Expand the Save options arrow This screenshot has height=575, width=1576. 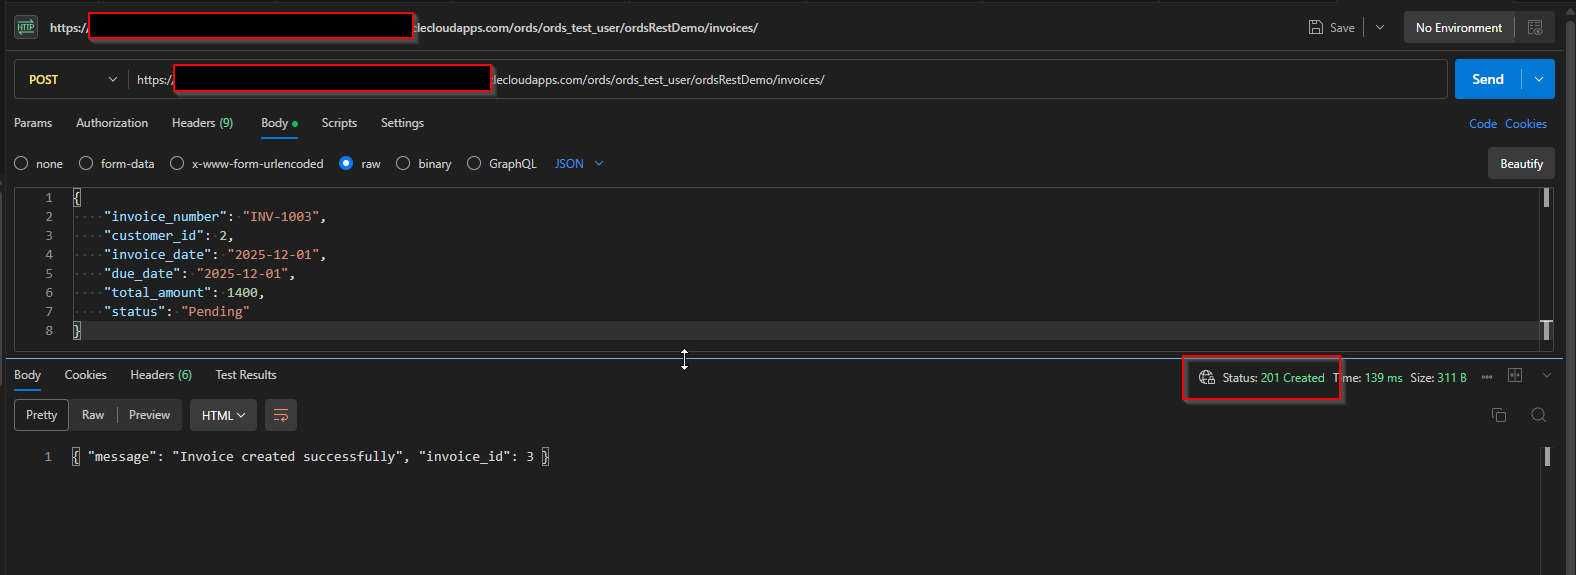click(1380, 27)
